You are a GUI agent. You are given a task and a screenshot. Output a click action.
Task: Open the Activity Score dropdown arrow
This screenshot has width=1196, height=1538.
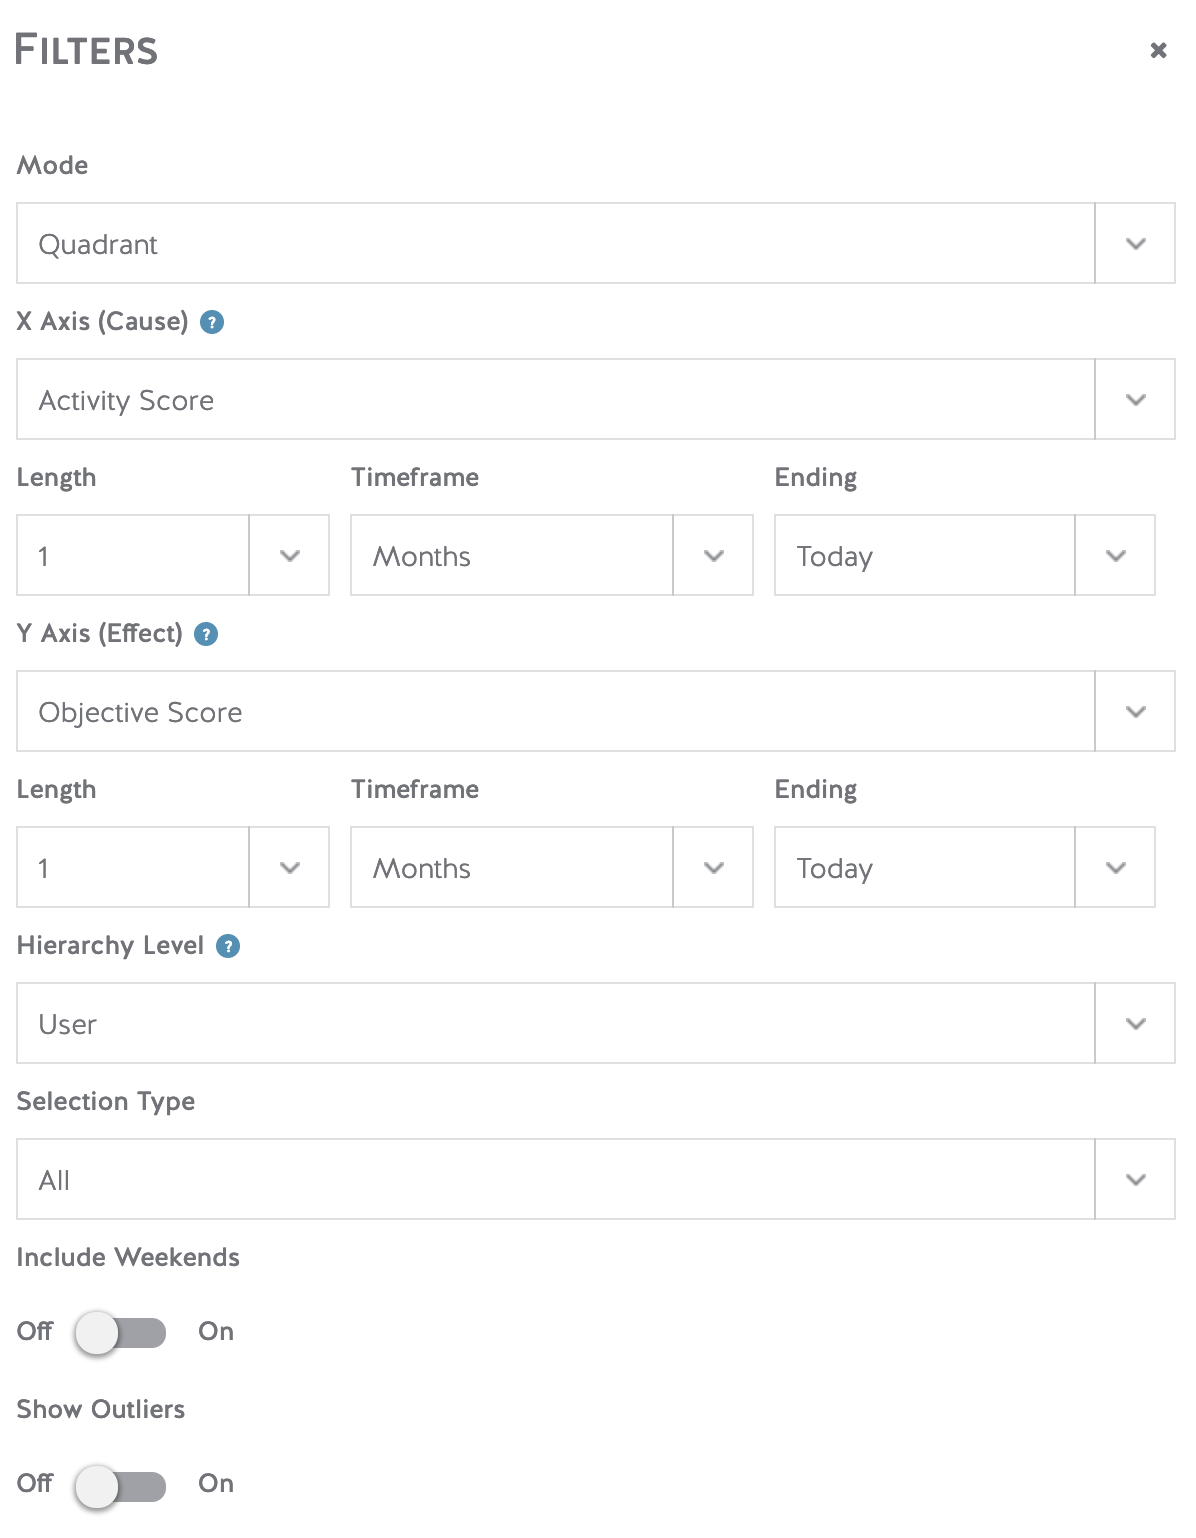pos(1135,399)
